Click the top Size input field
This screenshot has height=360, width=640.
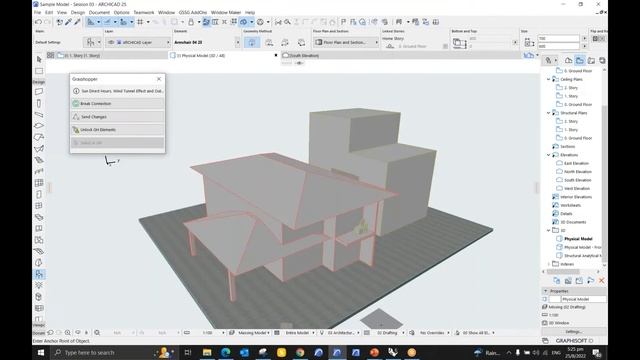[559, 38]
